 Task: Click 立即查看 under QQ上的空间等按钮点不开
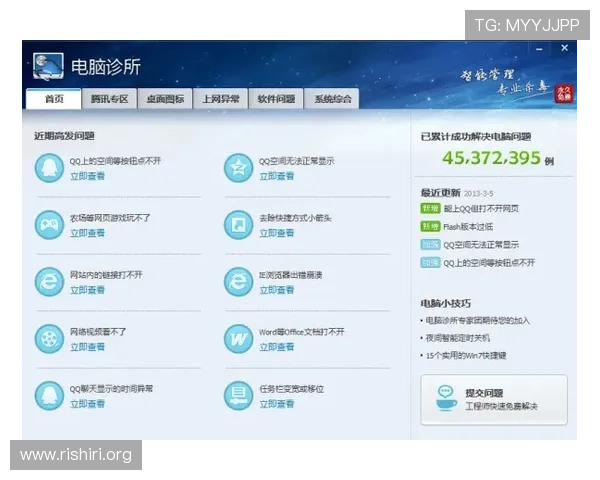[87, 176]
